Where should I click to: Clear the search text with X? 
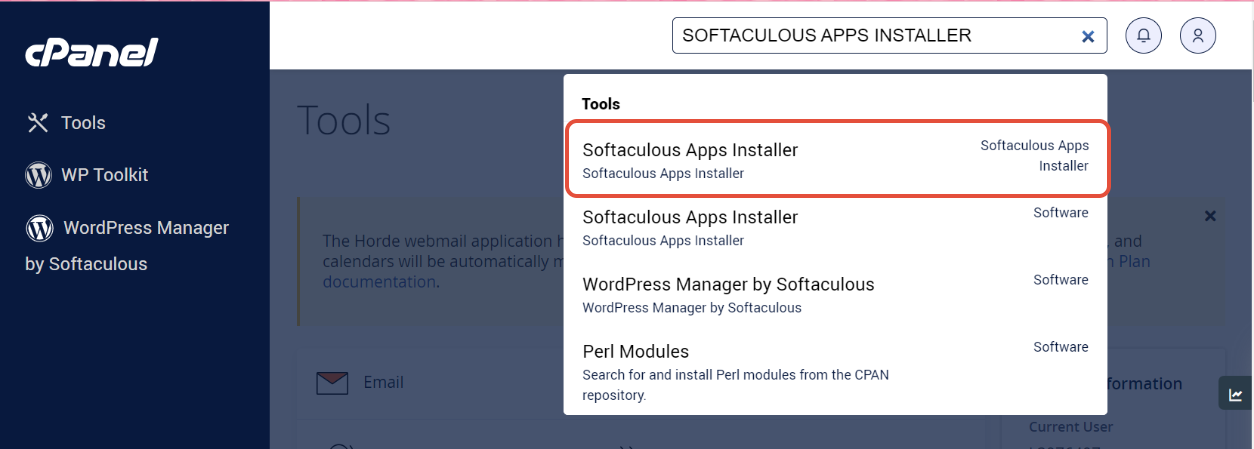coord(1088,36)
